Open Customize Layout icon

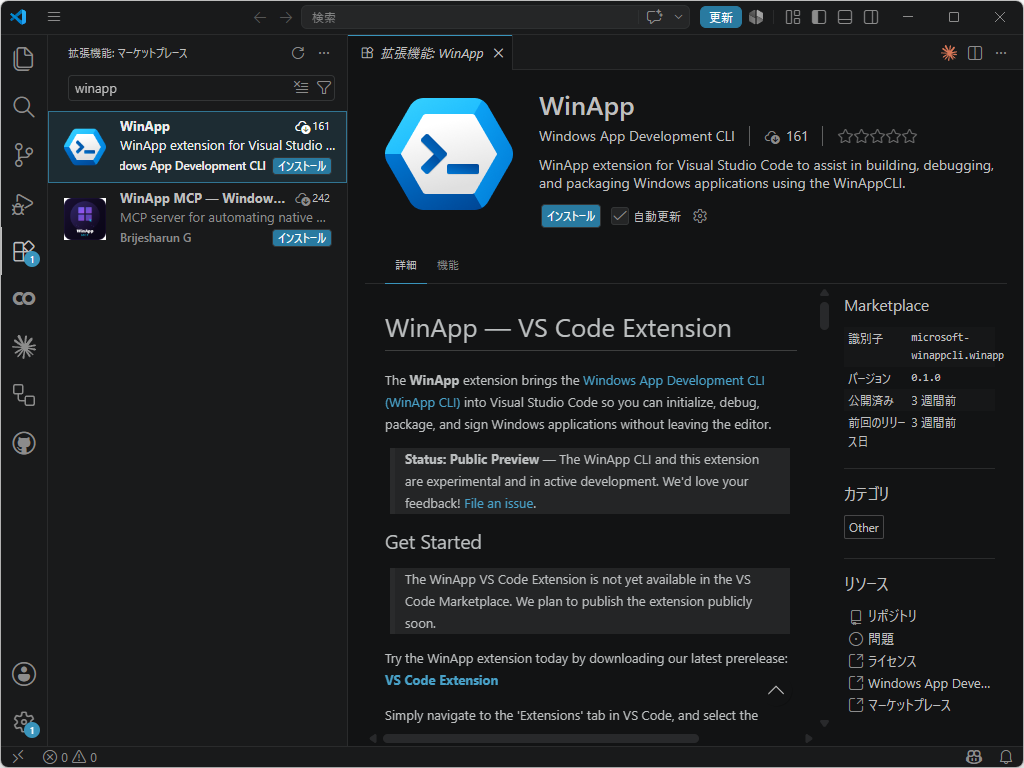click(x=793, y=17)
